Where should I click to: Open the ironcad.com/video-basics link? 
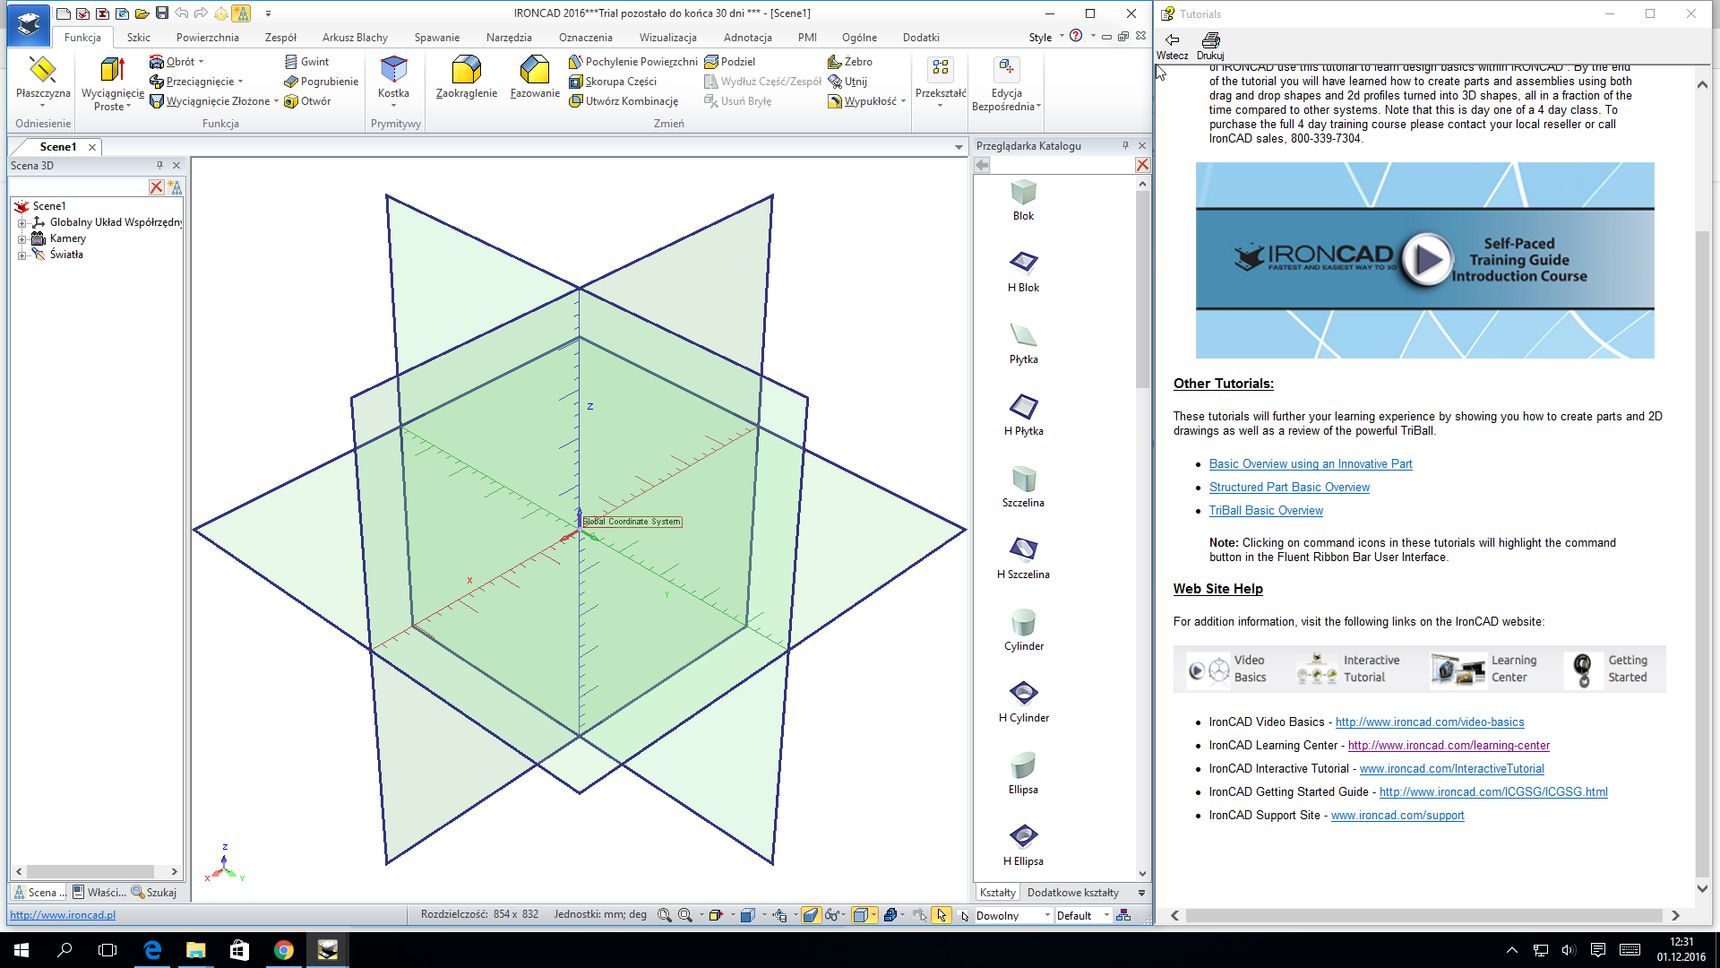[1430, 722]
